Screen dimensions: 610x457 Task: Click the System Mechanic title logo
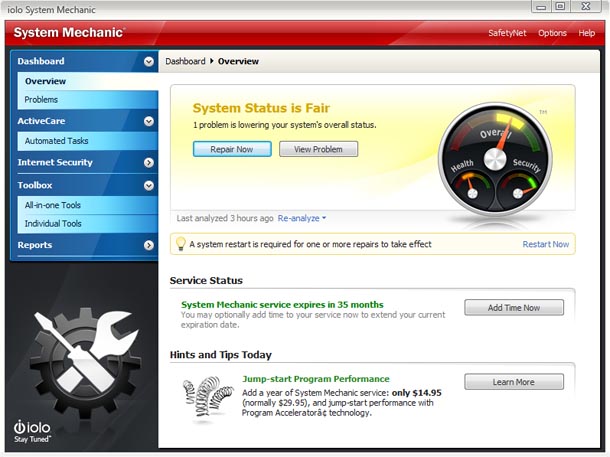point(69,32)
